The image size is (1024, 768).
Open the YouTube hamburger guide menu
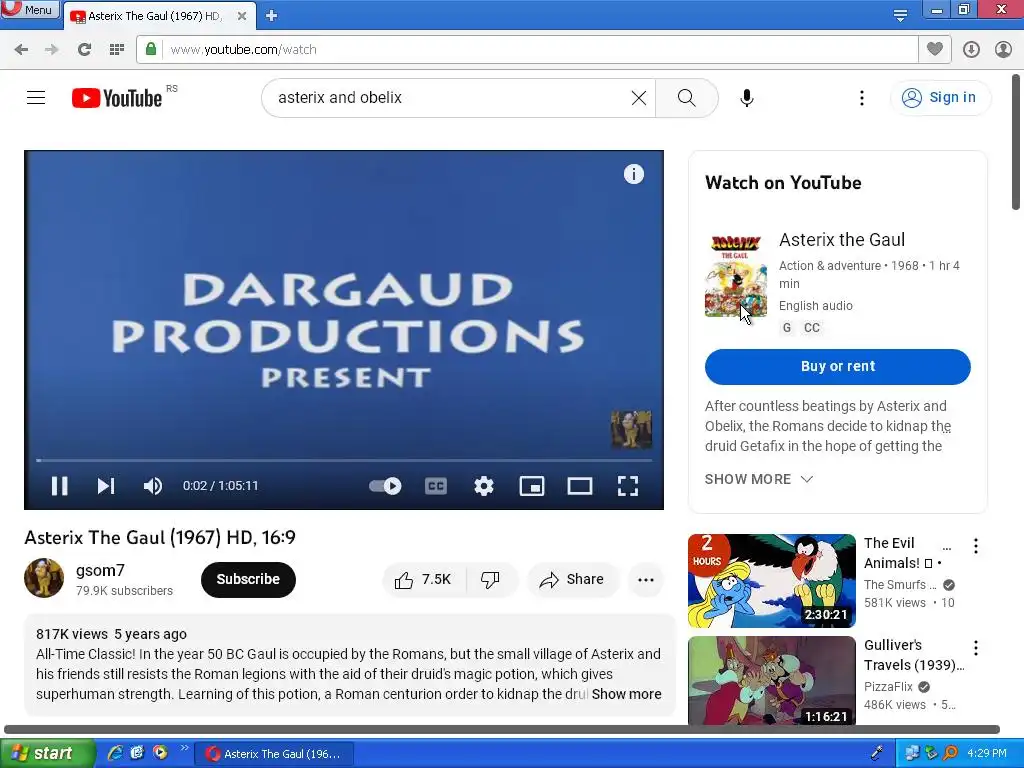point(36,98)
